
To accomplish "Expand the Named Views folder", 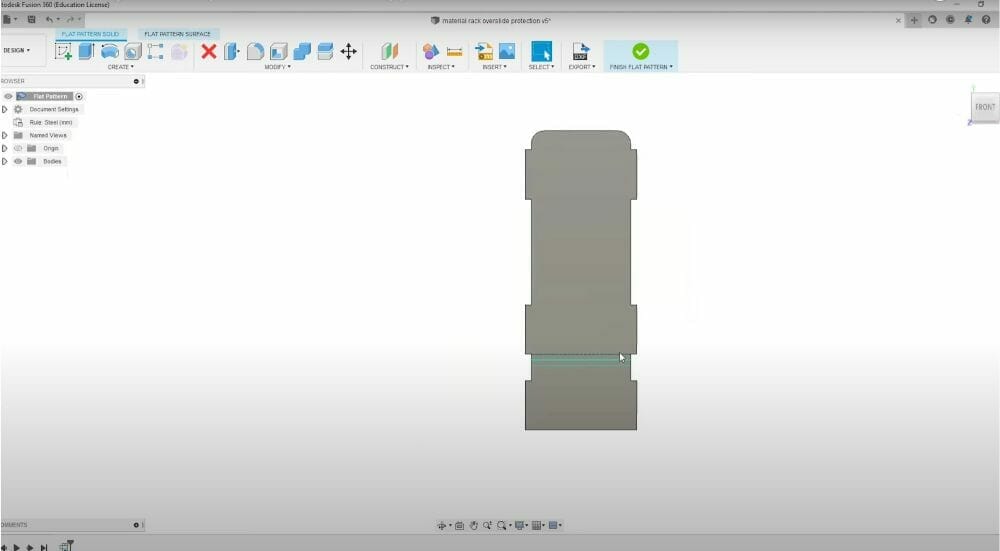I will (5, 135).
